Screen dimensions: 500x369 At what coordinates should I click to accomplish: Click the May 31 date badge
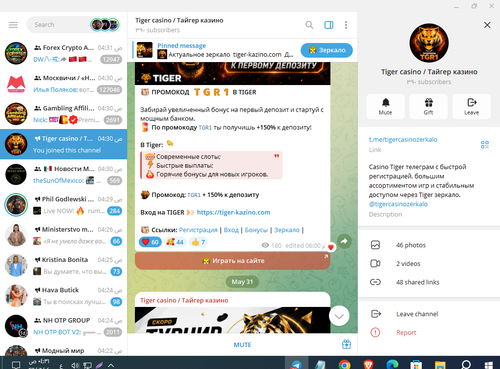[x=242, y=282]
